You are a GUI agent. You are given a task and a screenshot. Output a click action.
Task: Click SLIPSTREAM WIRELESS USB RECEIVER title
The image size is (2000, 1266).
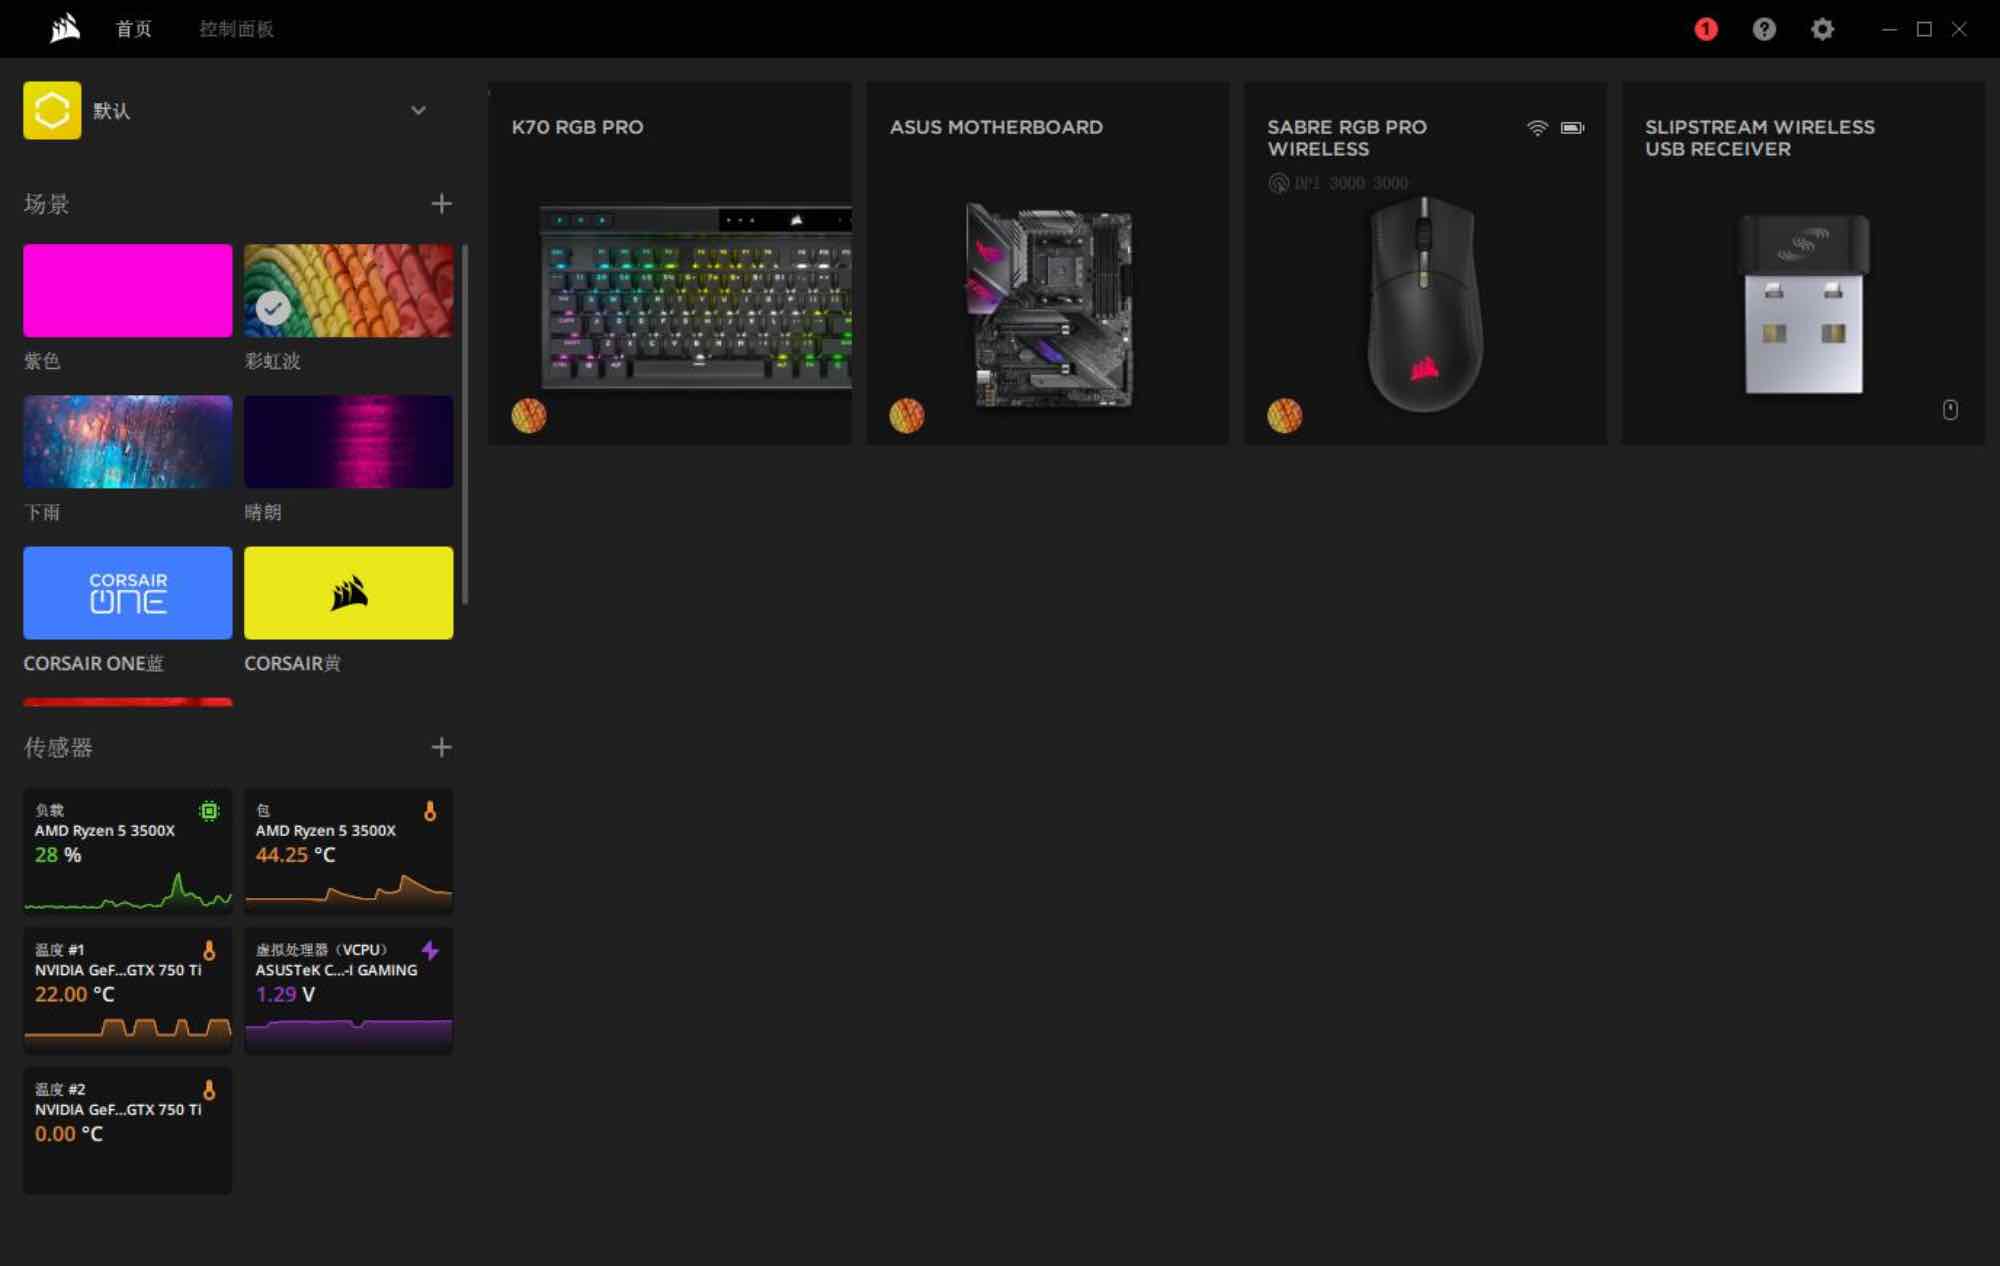click(1760, 138)
